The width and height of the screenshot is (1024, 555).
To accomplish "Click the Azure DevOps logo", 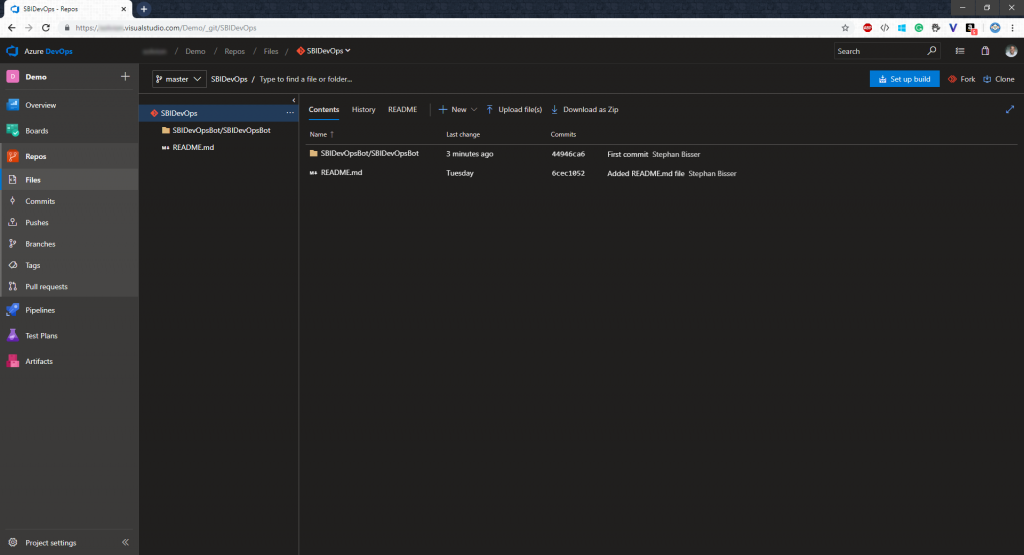I will point(39,51).
